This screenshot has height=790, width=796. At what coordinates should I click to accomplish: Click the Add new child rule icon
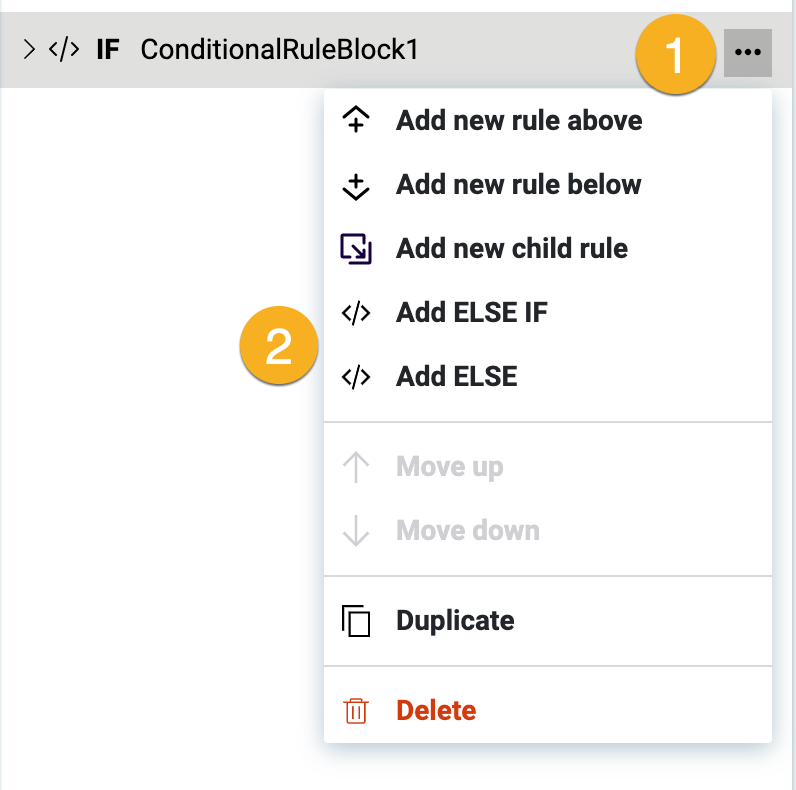point(356,249)
